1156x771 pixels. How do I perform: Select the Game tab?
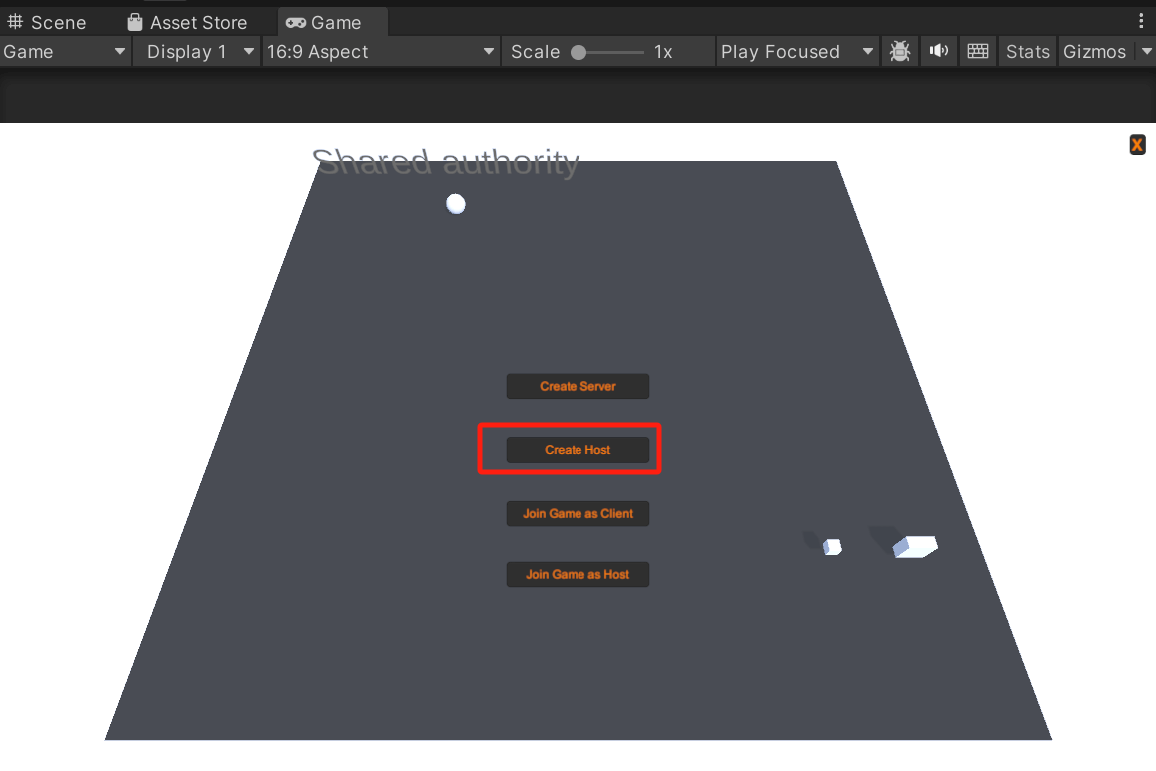coord(324,22)
